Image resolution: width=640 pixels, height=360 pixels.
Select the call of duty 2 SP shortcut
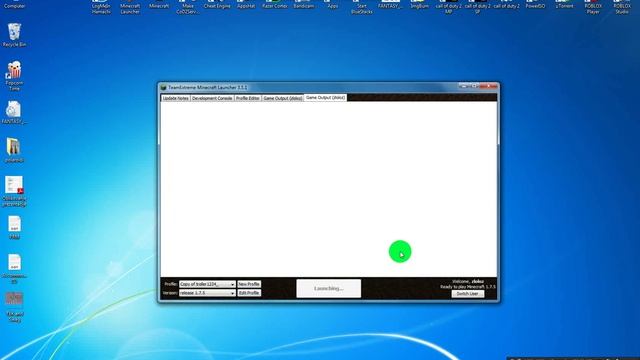point(477,7)
